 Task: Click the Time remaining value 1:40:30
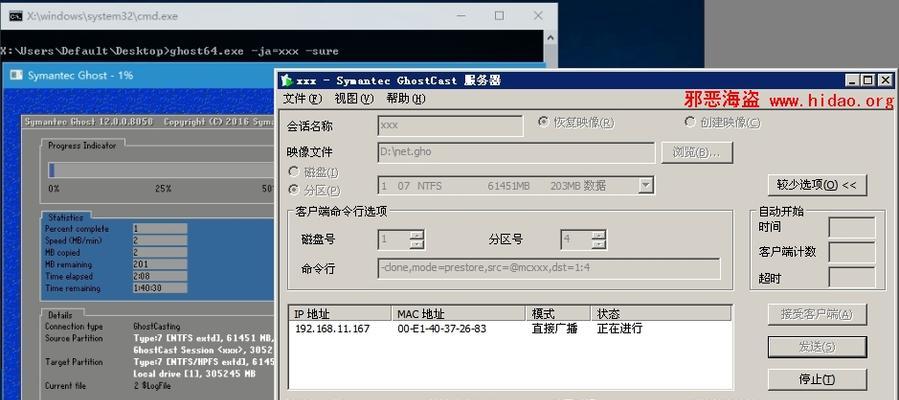click(159, 288)
